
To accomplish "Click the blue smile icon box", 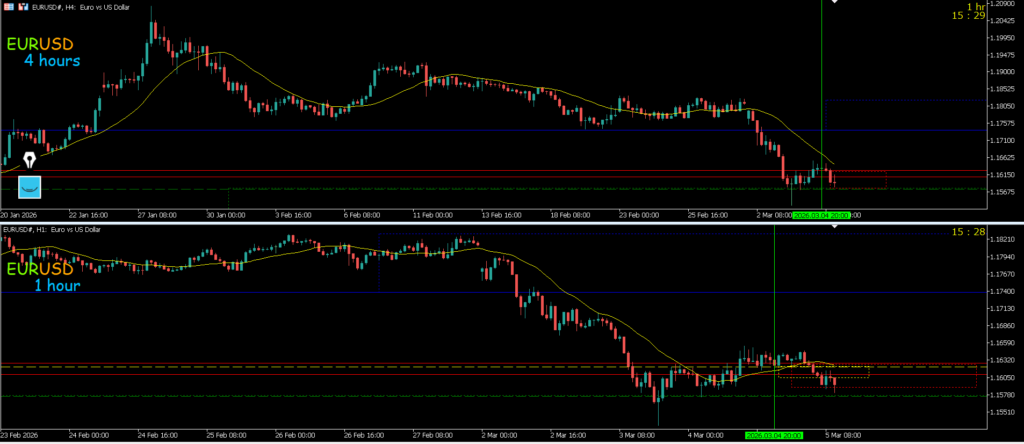I will click(31, 186).
